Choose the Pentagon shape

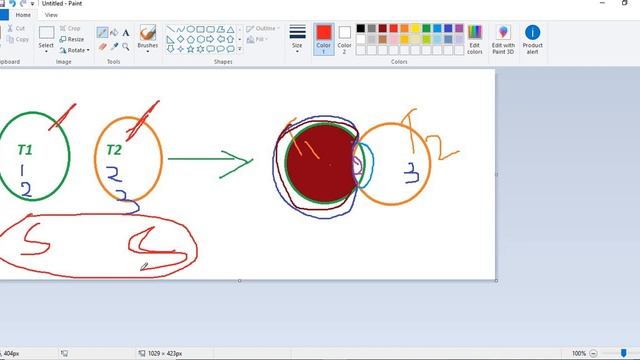click(191, 39)
